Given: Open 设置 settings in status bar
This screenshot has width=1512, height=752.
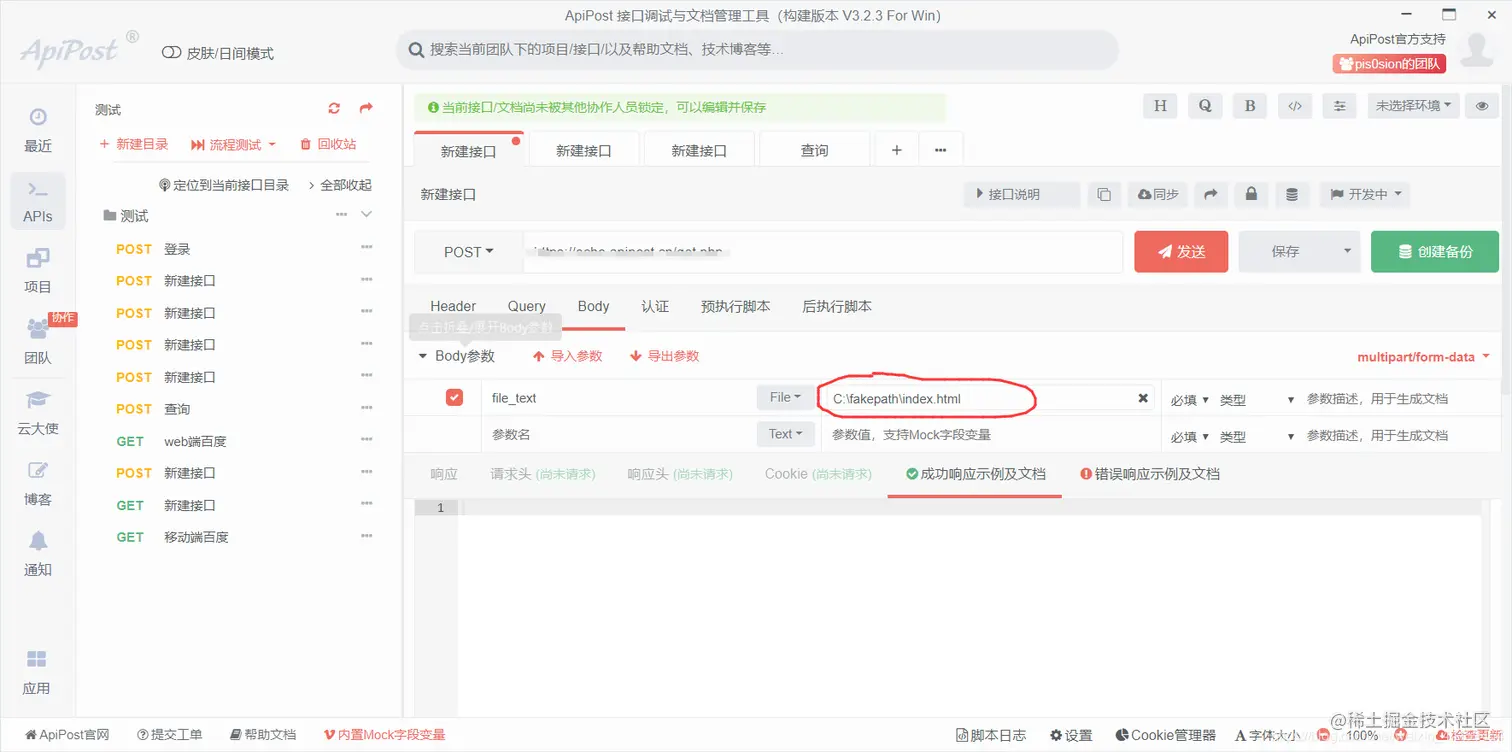Looking at the screenshot, I should click(1071, 735).
